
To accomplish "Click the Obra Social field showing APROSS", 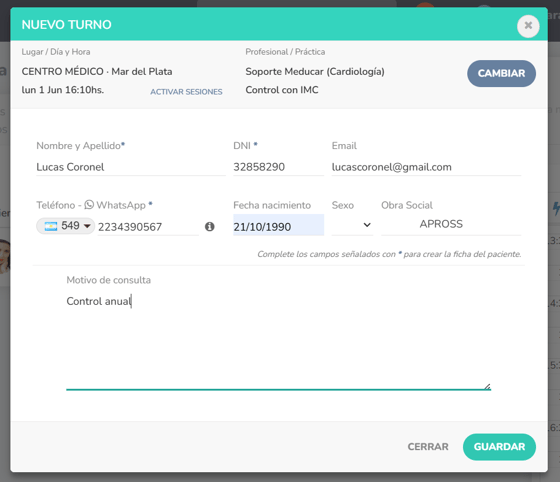I will [451, 224].
